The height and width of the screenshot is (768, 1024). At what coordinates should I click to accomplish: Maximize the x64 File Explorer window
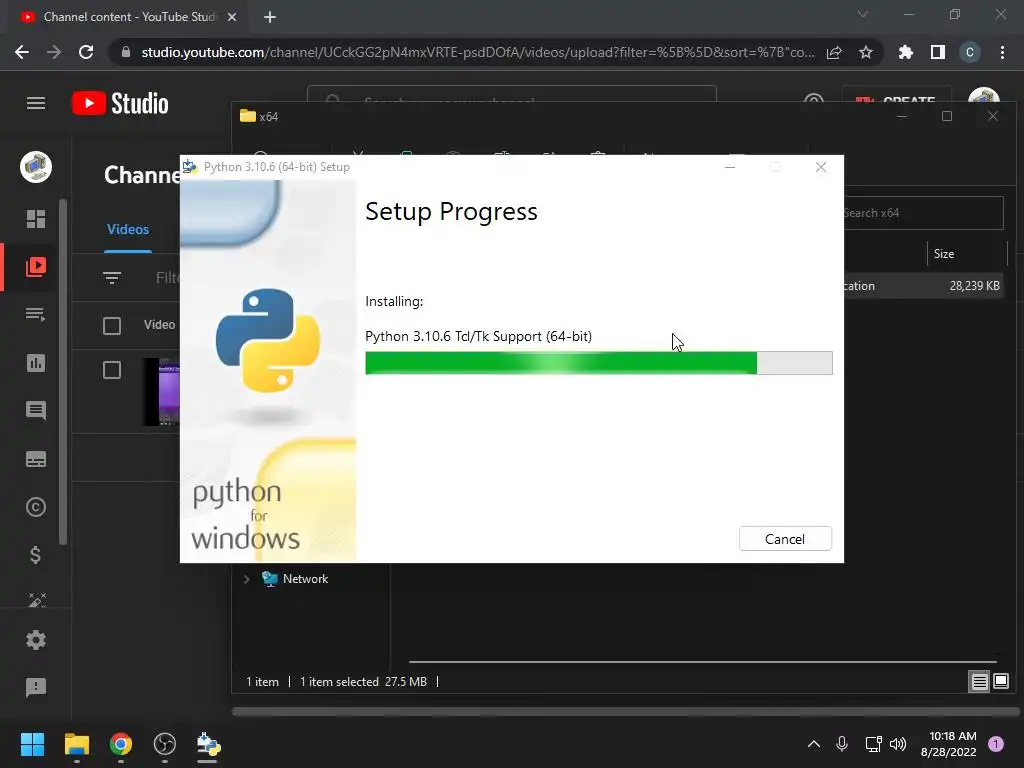point(947,116)
